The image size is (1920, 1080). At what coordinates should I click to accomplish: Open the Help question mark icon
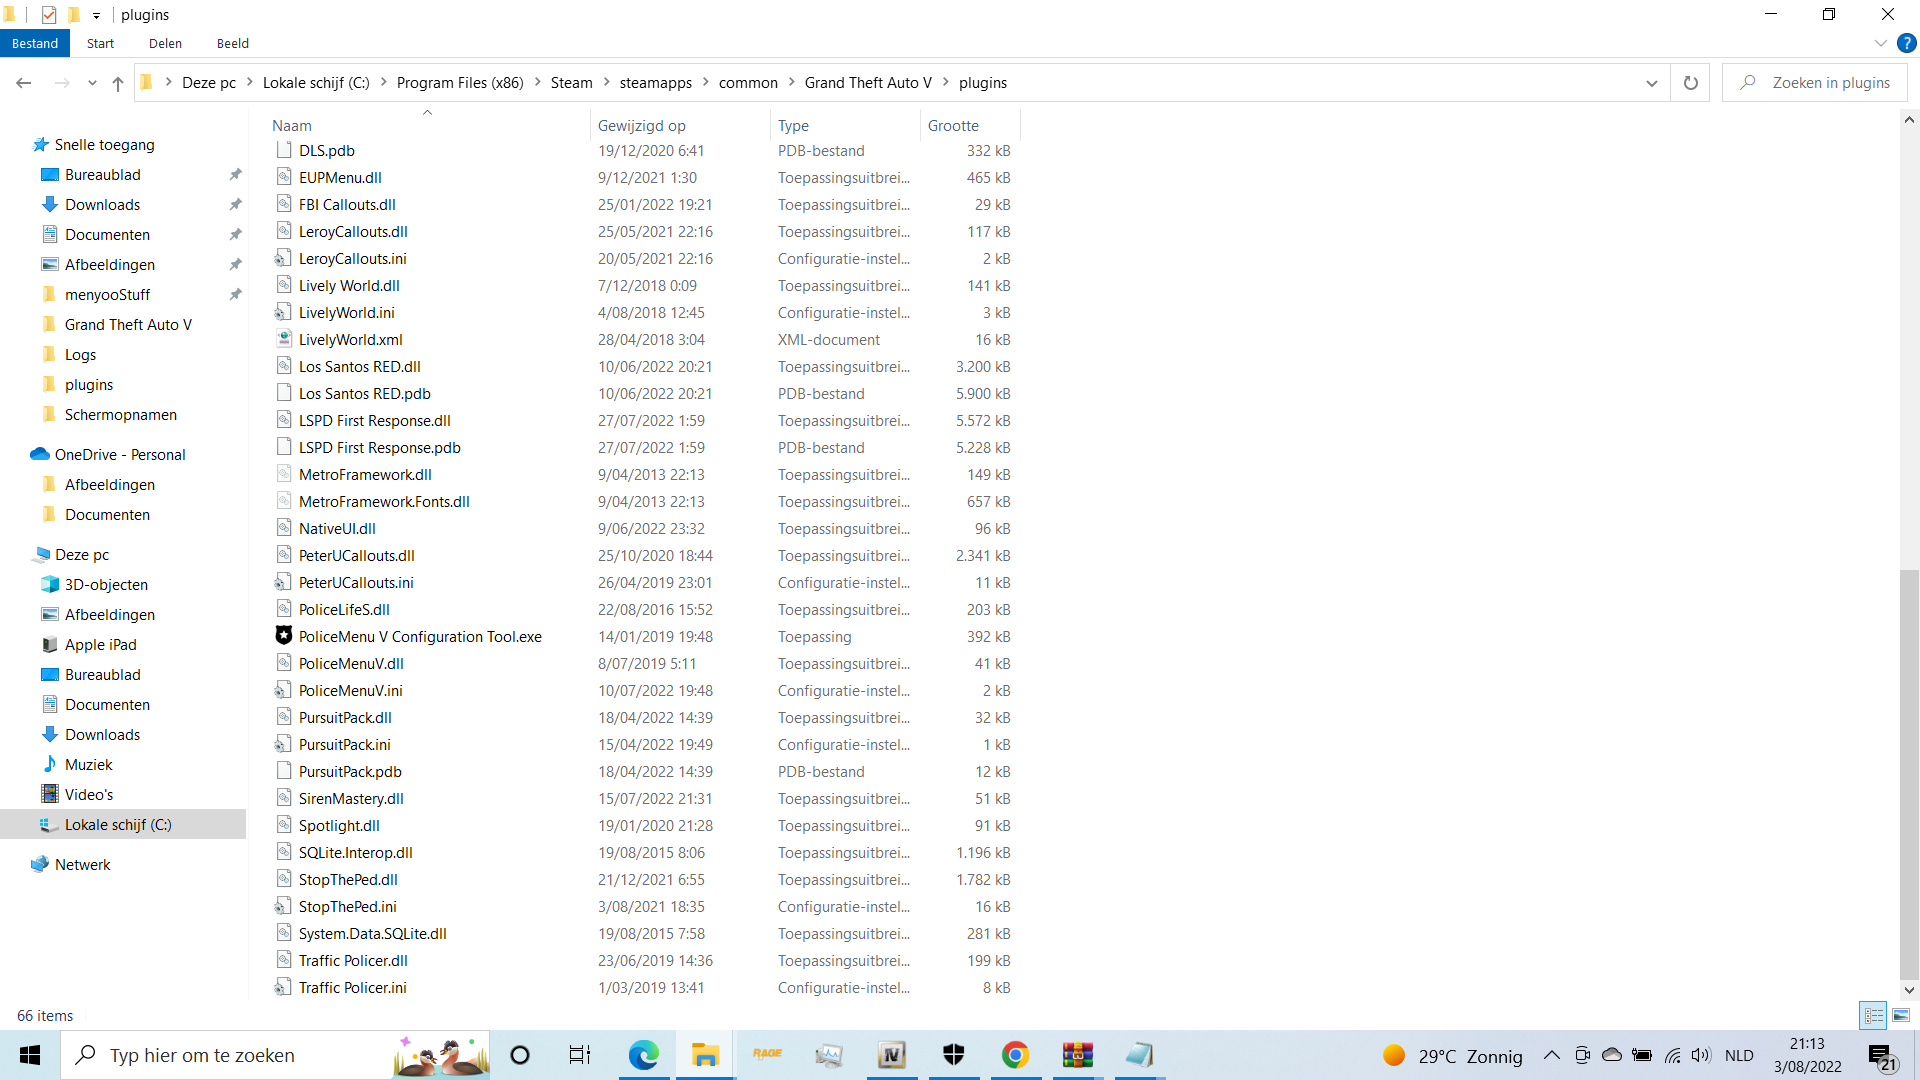[x=1906, y=43]
